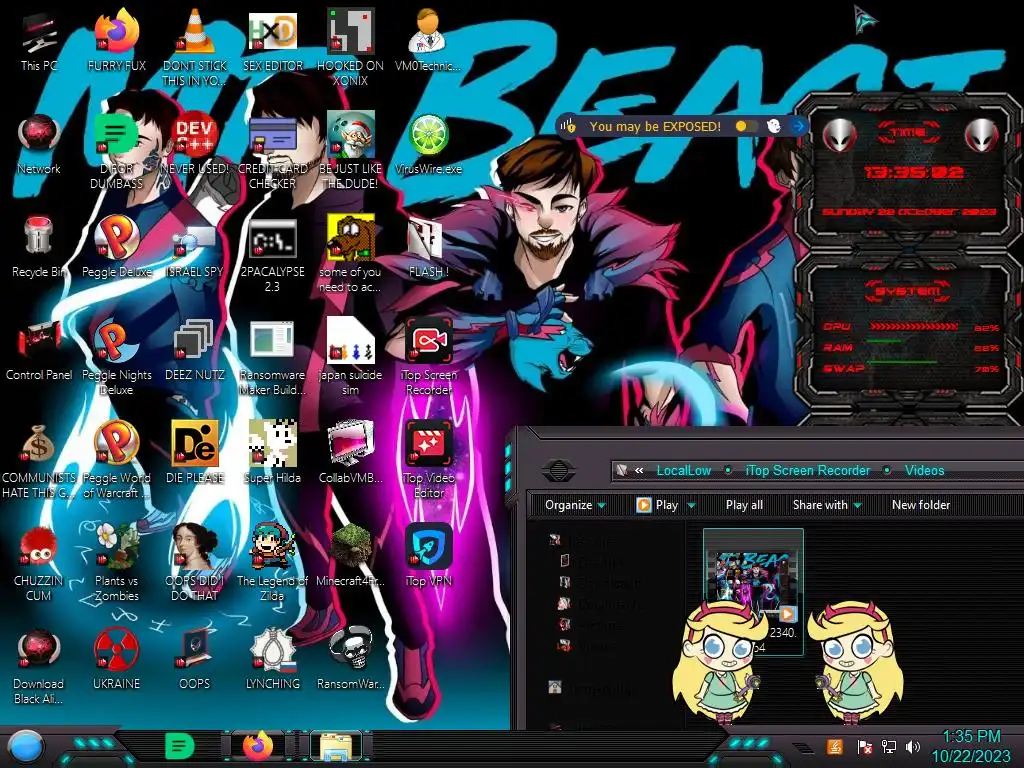Switch to Firefox on the taskbar
The image size is (1024, 768).
[257, 746]
